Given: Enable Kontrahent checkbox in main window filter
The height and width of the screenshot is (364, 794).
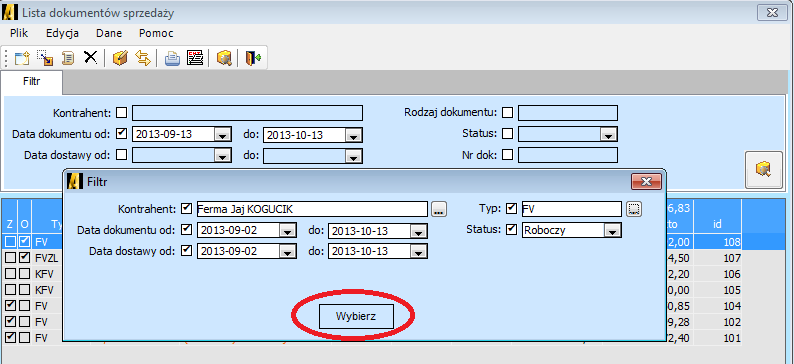Looking at the screenshot, I should (122, 112).
